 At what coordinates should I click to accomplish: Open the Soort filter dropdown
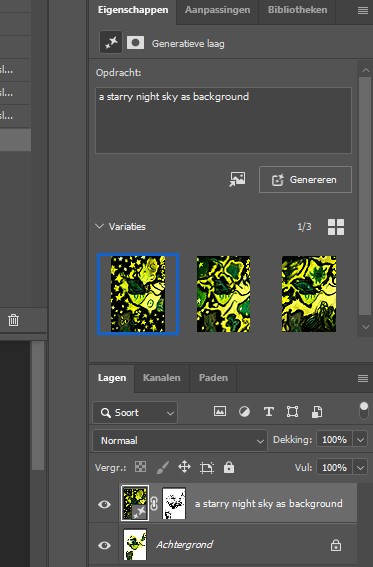click(x=135, y=412)
